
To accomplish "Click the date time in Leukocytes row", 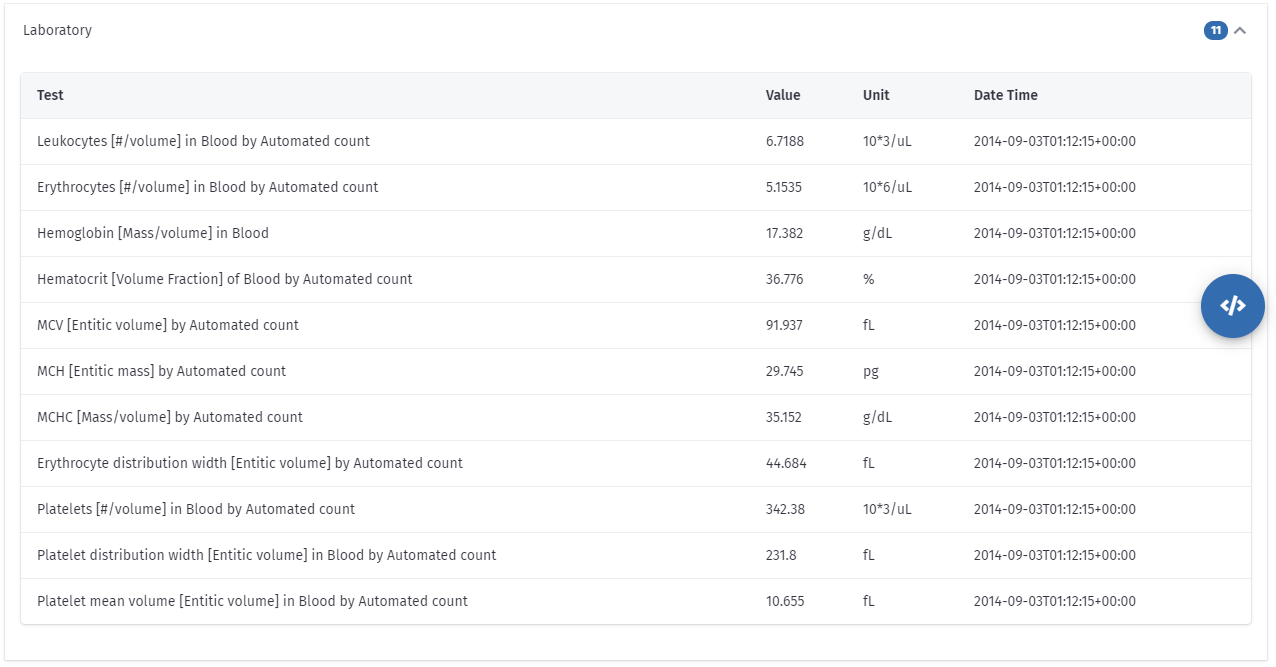I will pyautogui.click(x=1055, y=141).
